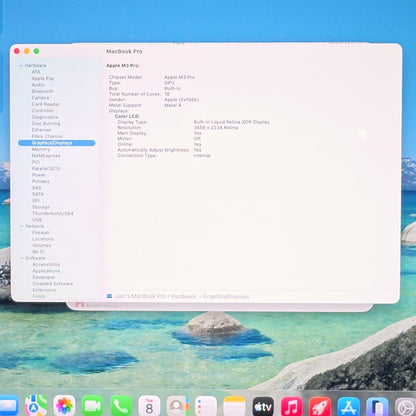This screenshot has height=416, width=416.
Task: Open the Notes app in the dock
Action: [x=234, y=406]
